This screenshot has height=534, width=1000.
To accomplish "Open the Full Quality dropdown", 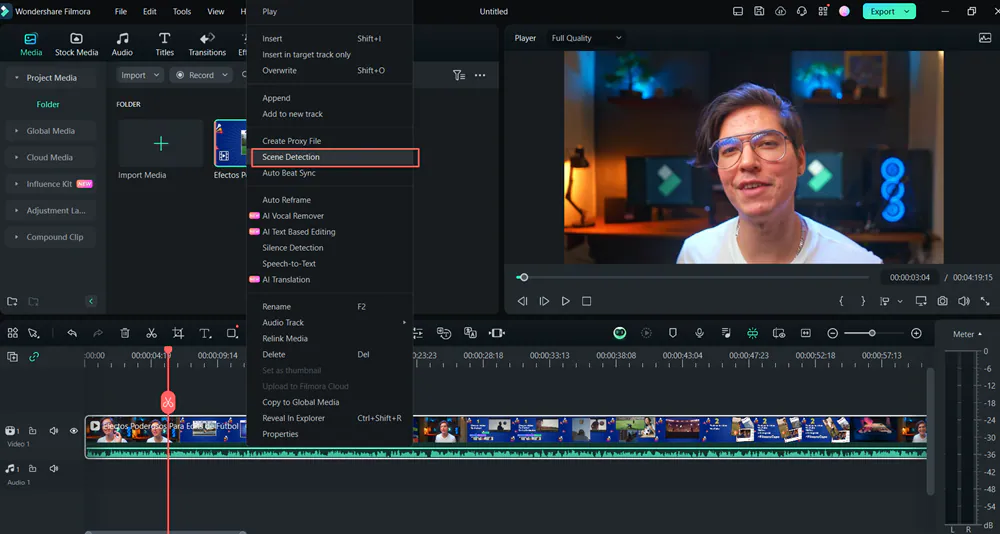I will [586, 38].
